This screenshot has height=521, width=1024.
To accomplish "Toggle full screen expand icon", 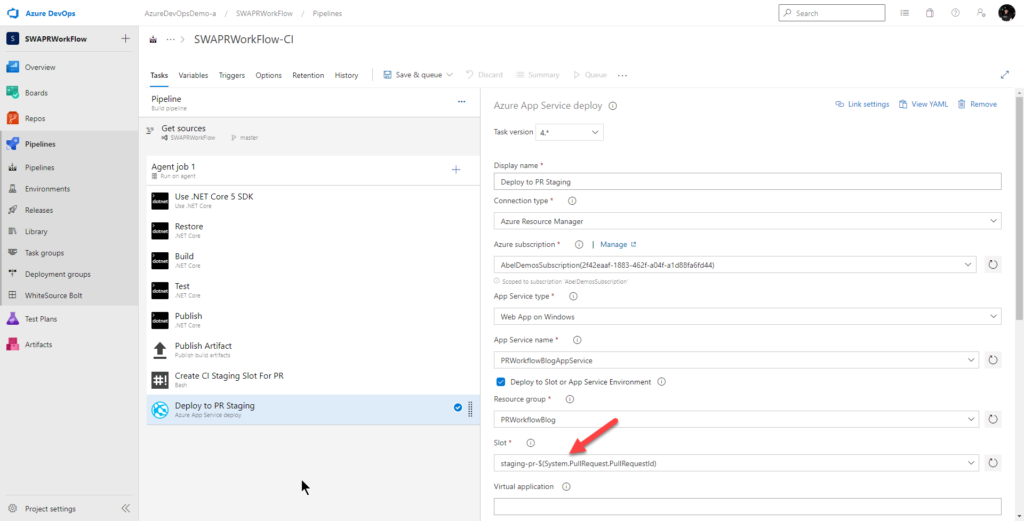I will click(1005, 75).
